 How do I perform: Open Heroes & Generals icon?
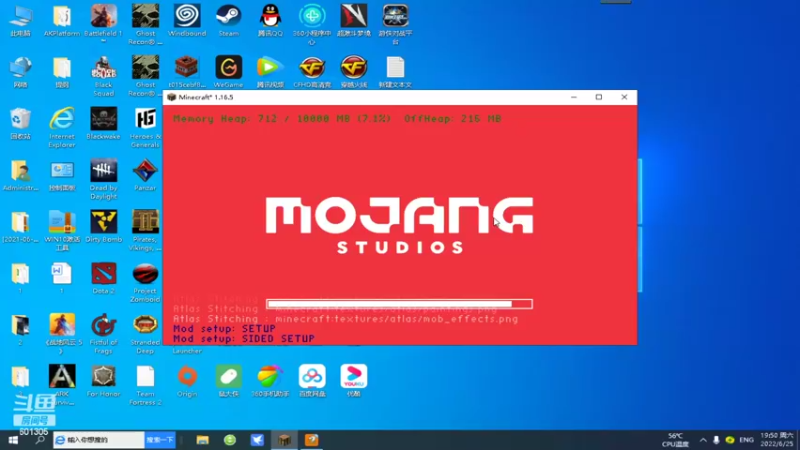[145, 128]
